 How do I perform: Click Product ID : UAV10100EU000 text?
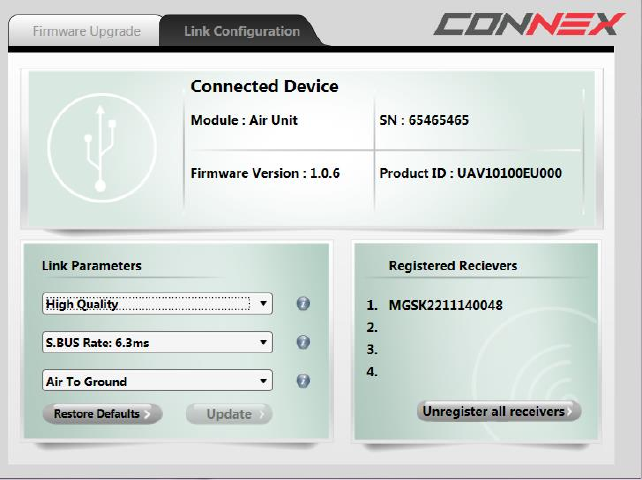[x=470, y=173]
